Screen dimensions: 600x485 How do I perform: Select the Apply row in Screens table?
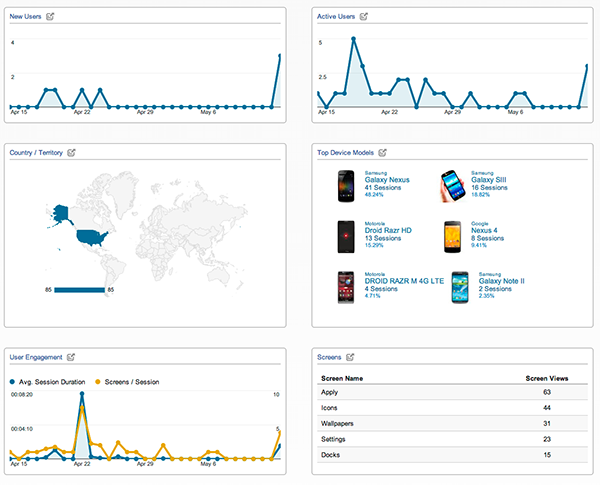pyautogui.click(x=452, y=392)
